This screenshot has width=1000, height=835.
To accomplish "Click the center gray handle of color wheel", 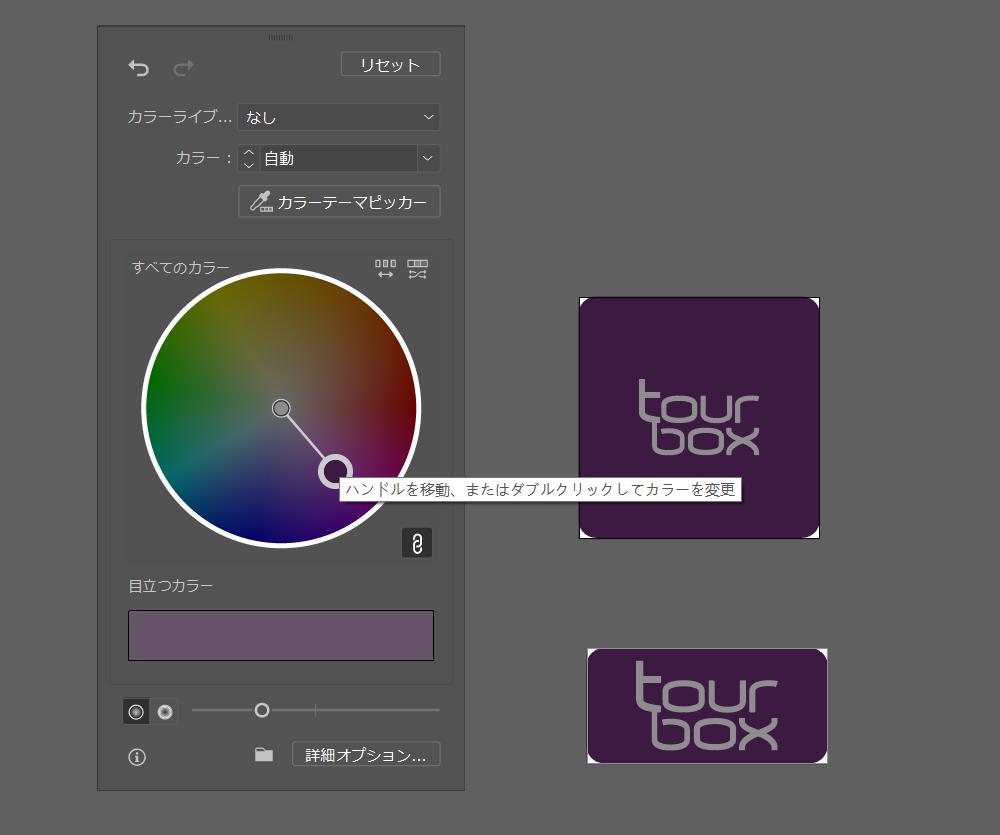I will tap(281, 408).
